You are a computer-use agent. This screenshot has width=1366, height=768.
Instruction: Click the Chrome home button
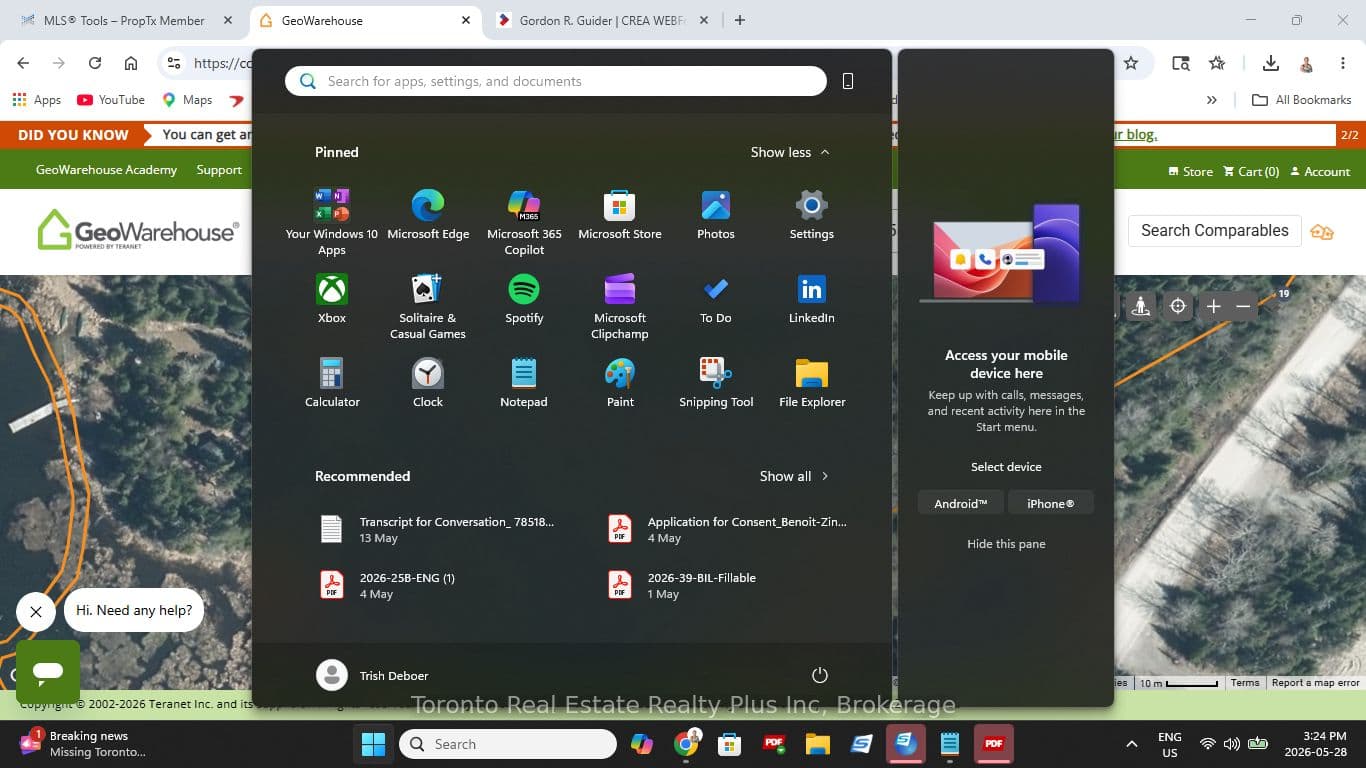click(x=131, y=63)
